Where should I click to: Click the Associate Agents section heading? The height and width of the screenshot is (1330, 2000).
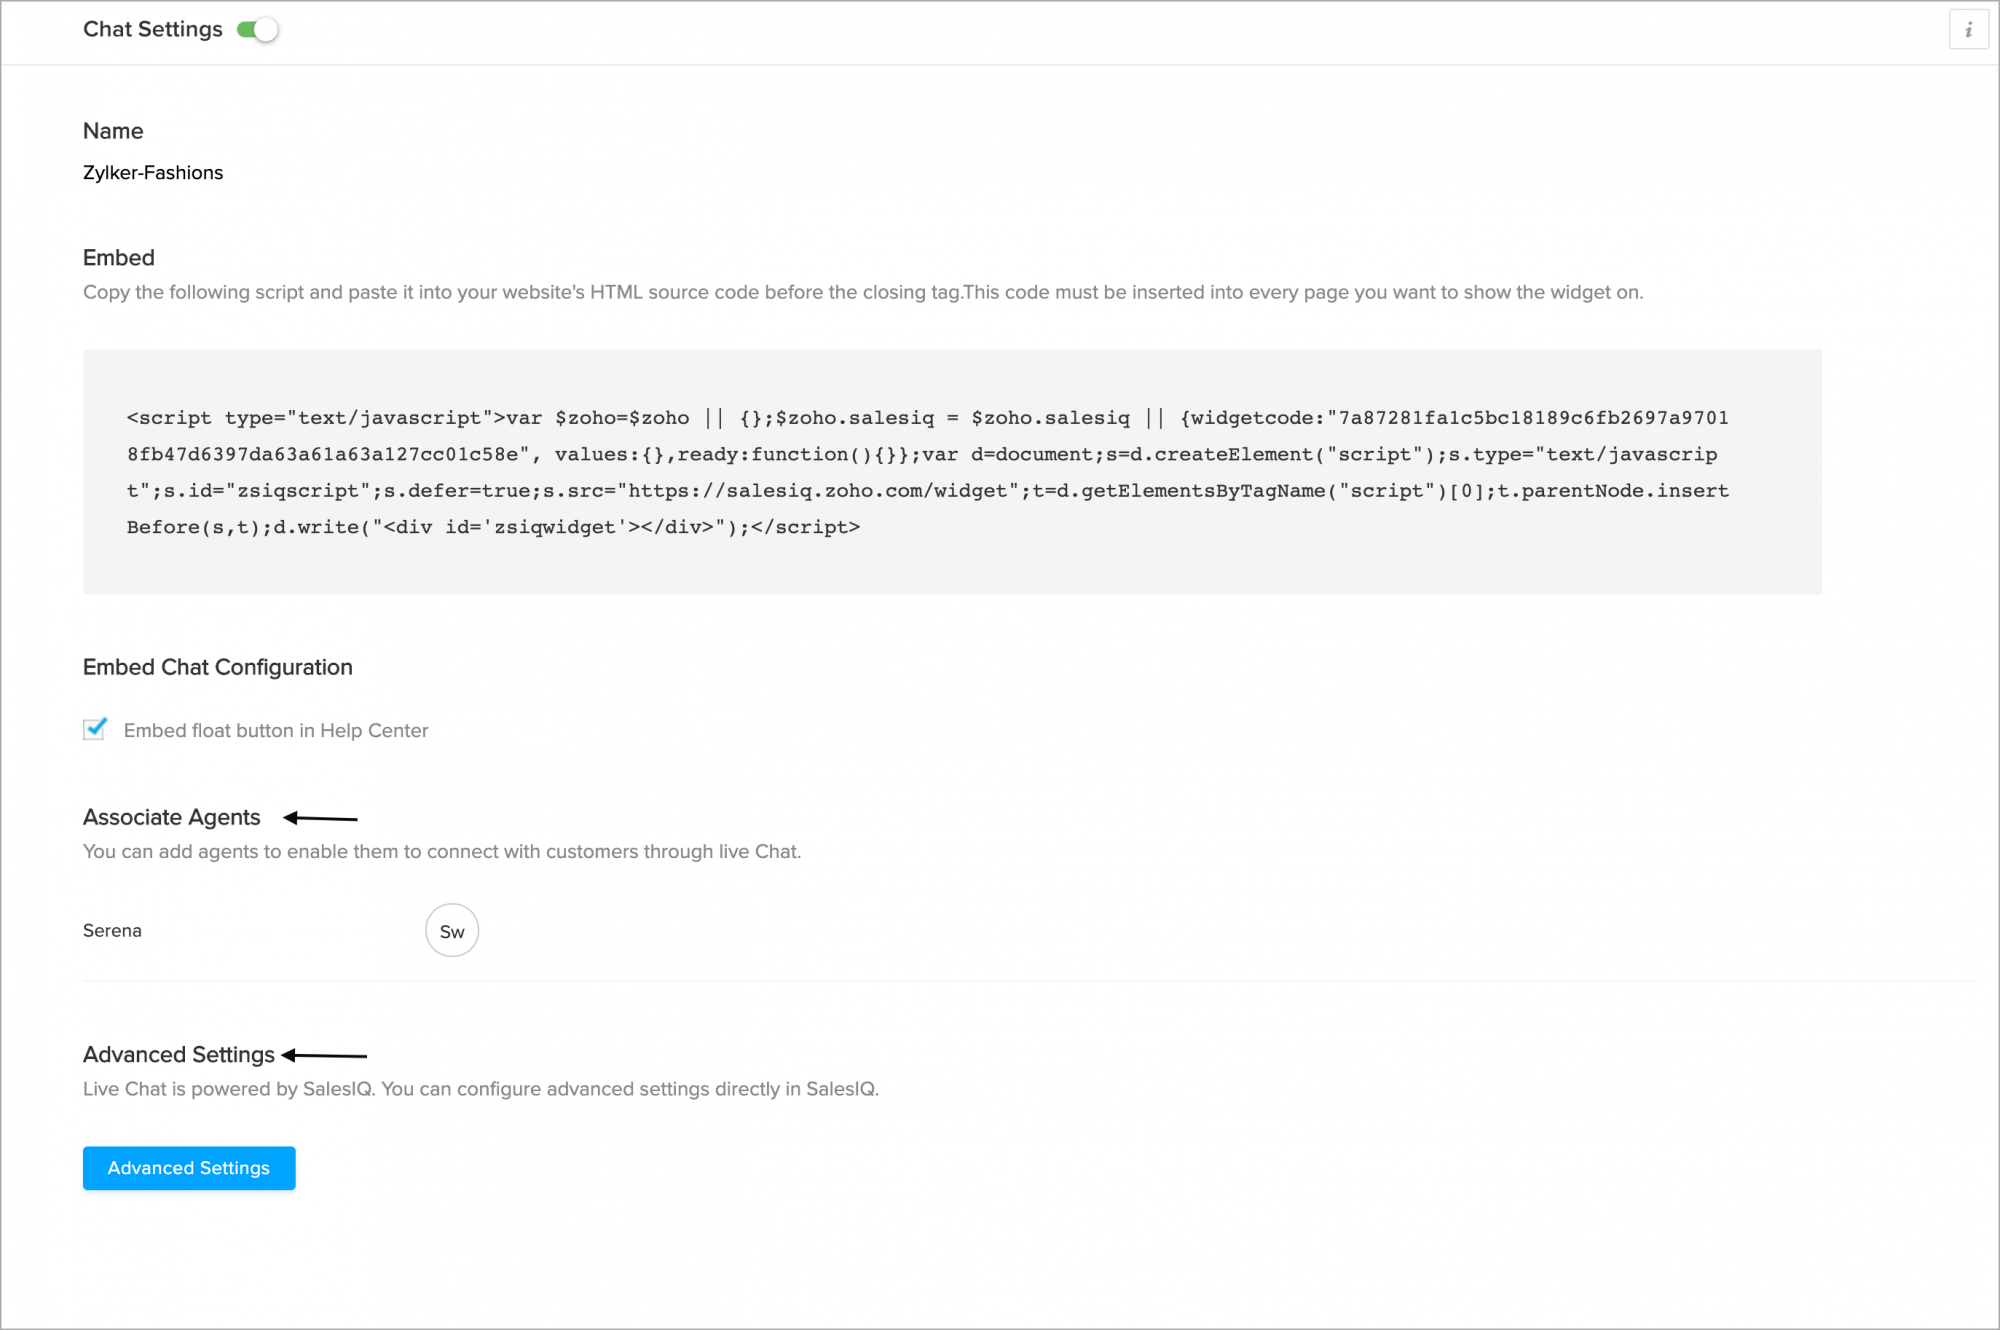pyautogui.click(x=171, y=817)
